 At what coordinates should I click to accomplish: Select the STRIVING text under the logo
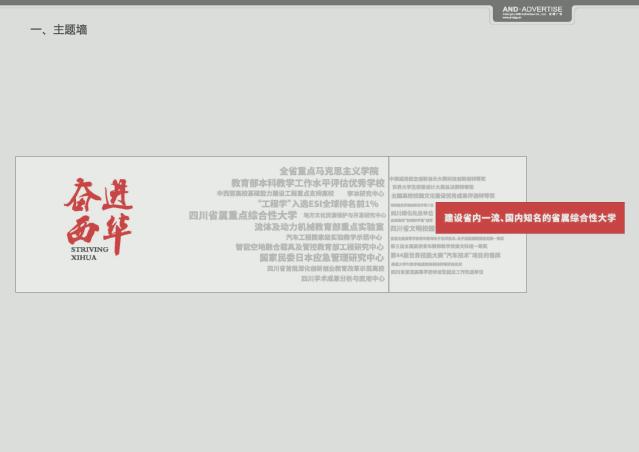(x=90, y=249)
